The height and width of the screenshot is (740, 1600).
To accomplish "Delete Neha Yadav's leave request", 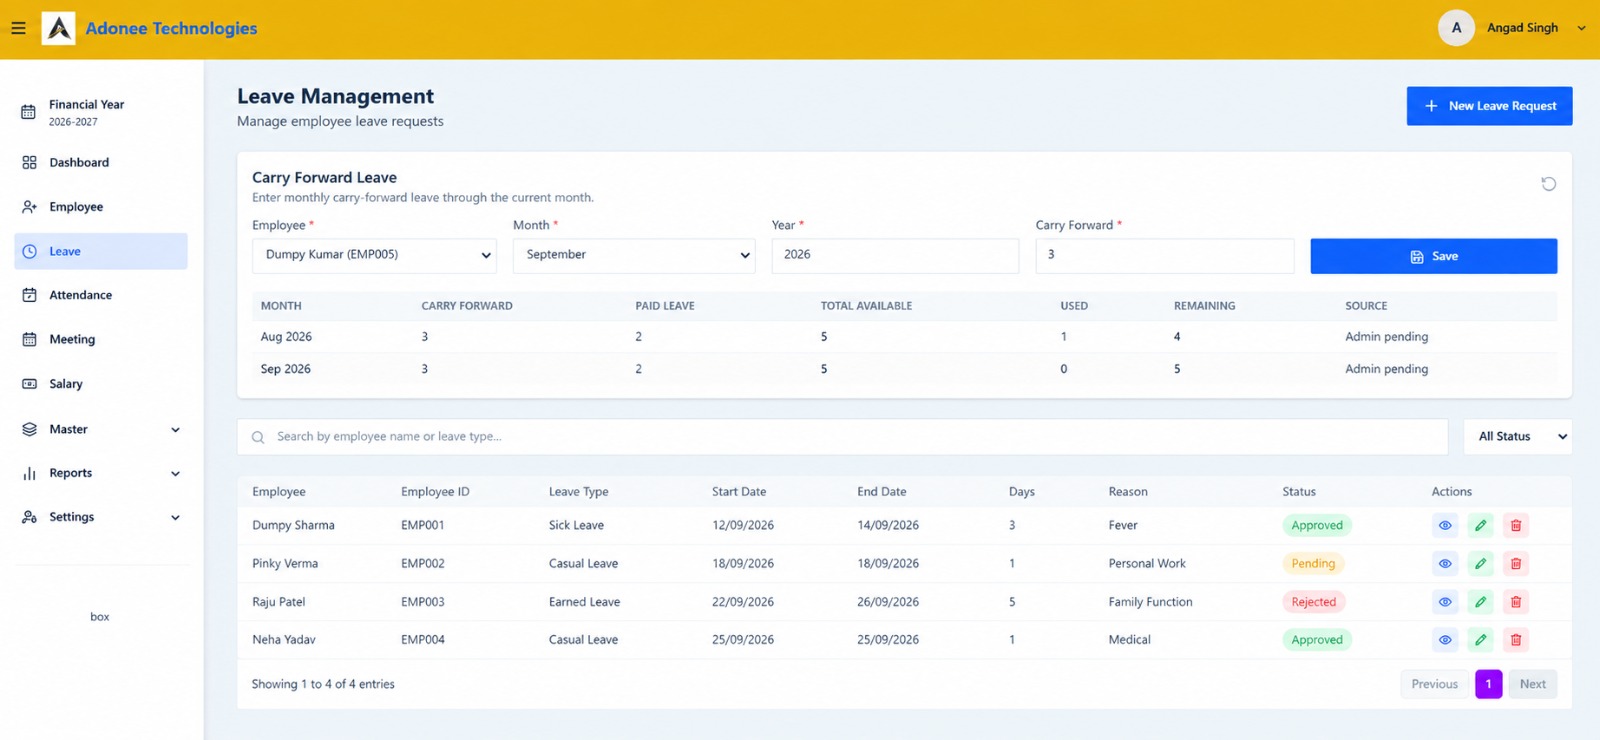I will point(1516,640).
